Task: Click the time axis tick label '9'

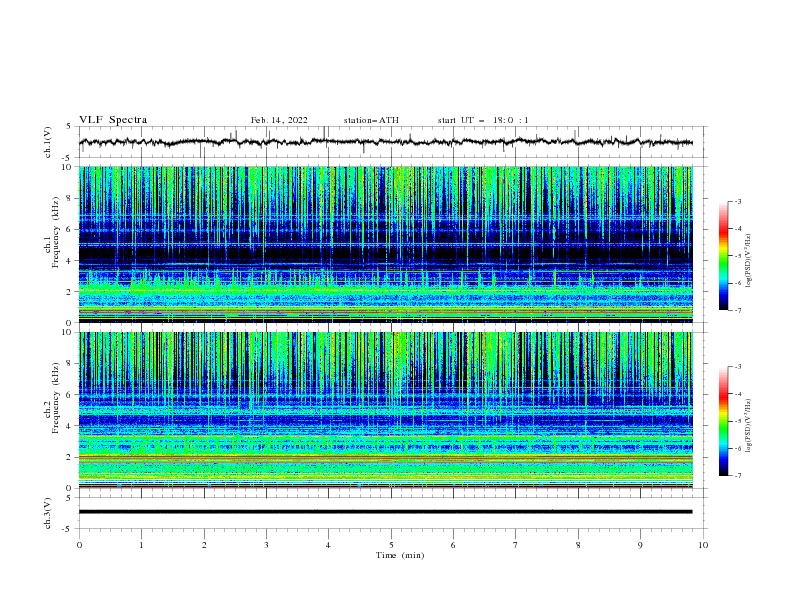Action: (x=640, y=545)
